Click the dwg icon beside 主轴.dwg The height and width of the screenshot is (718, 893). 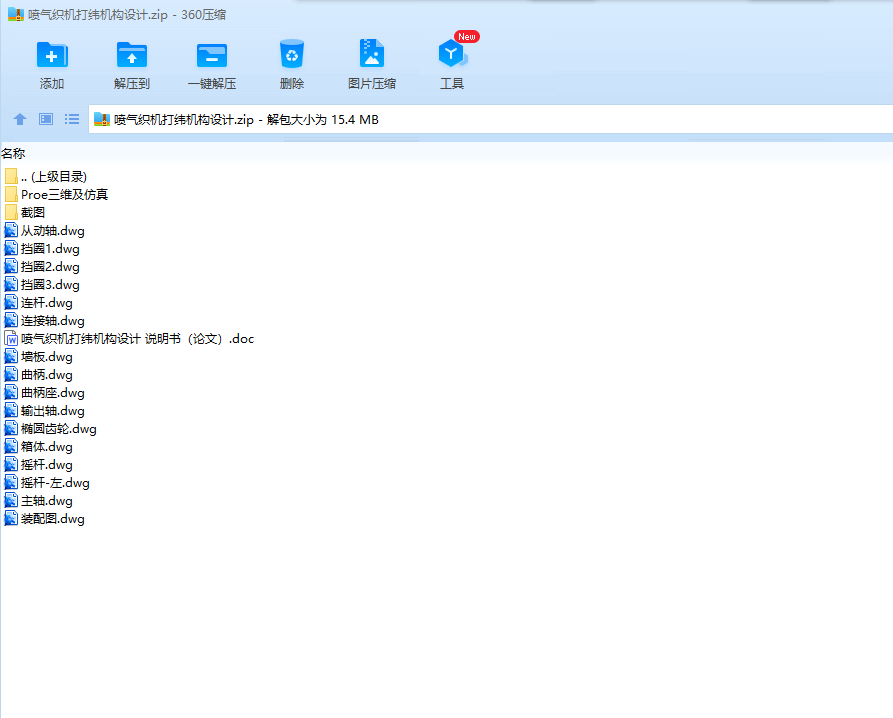click(x=11, y=501)
